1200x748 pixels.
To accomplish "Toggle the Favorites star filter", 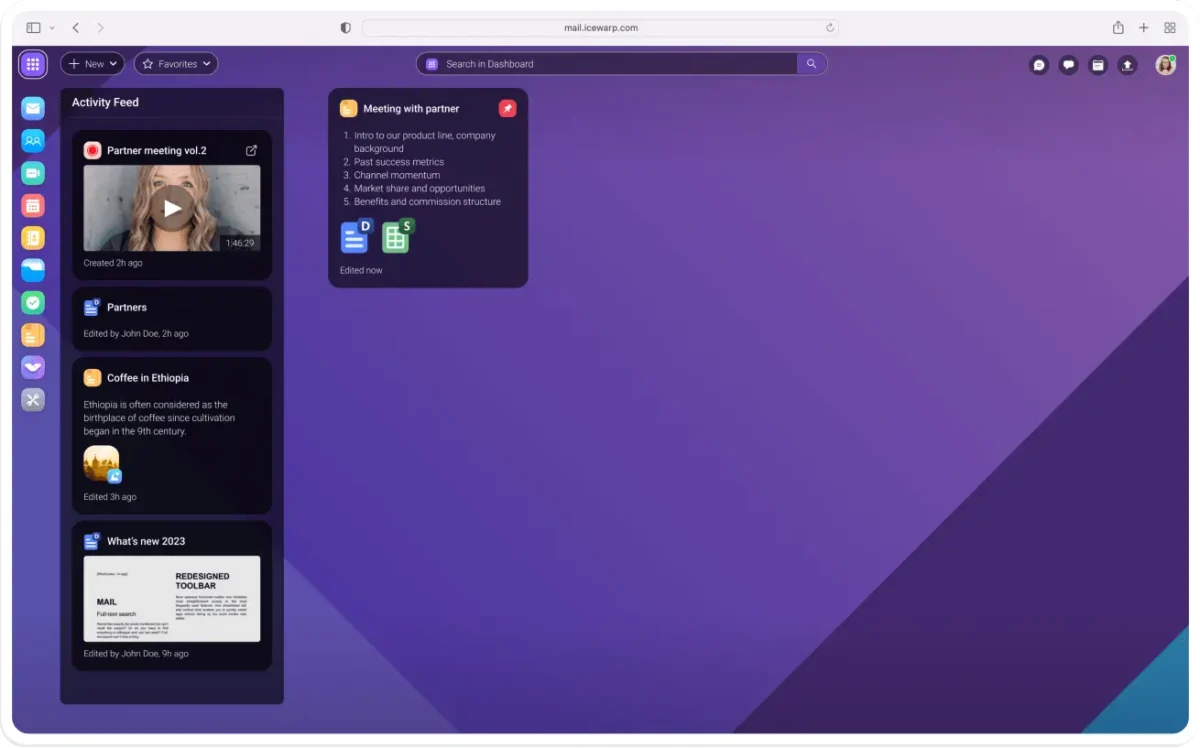I will 148,63.
